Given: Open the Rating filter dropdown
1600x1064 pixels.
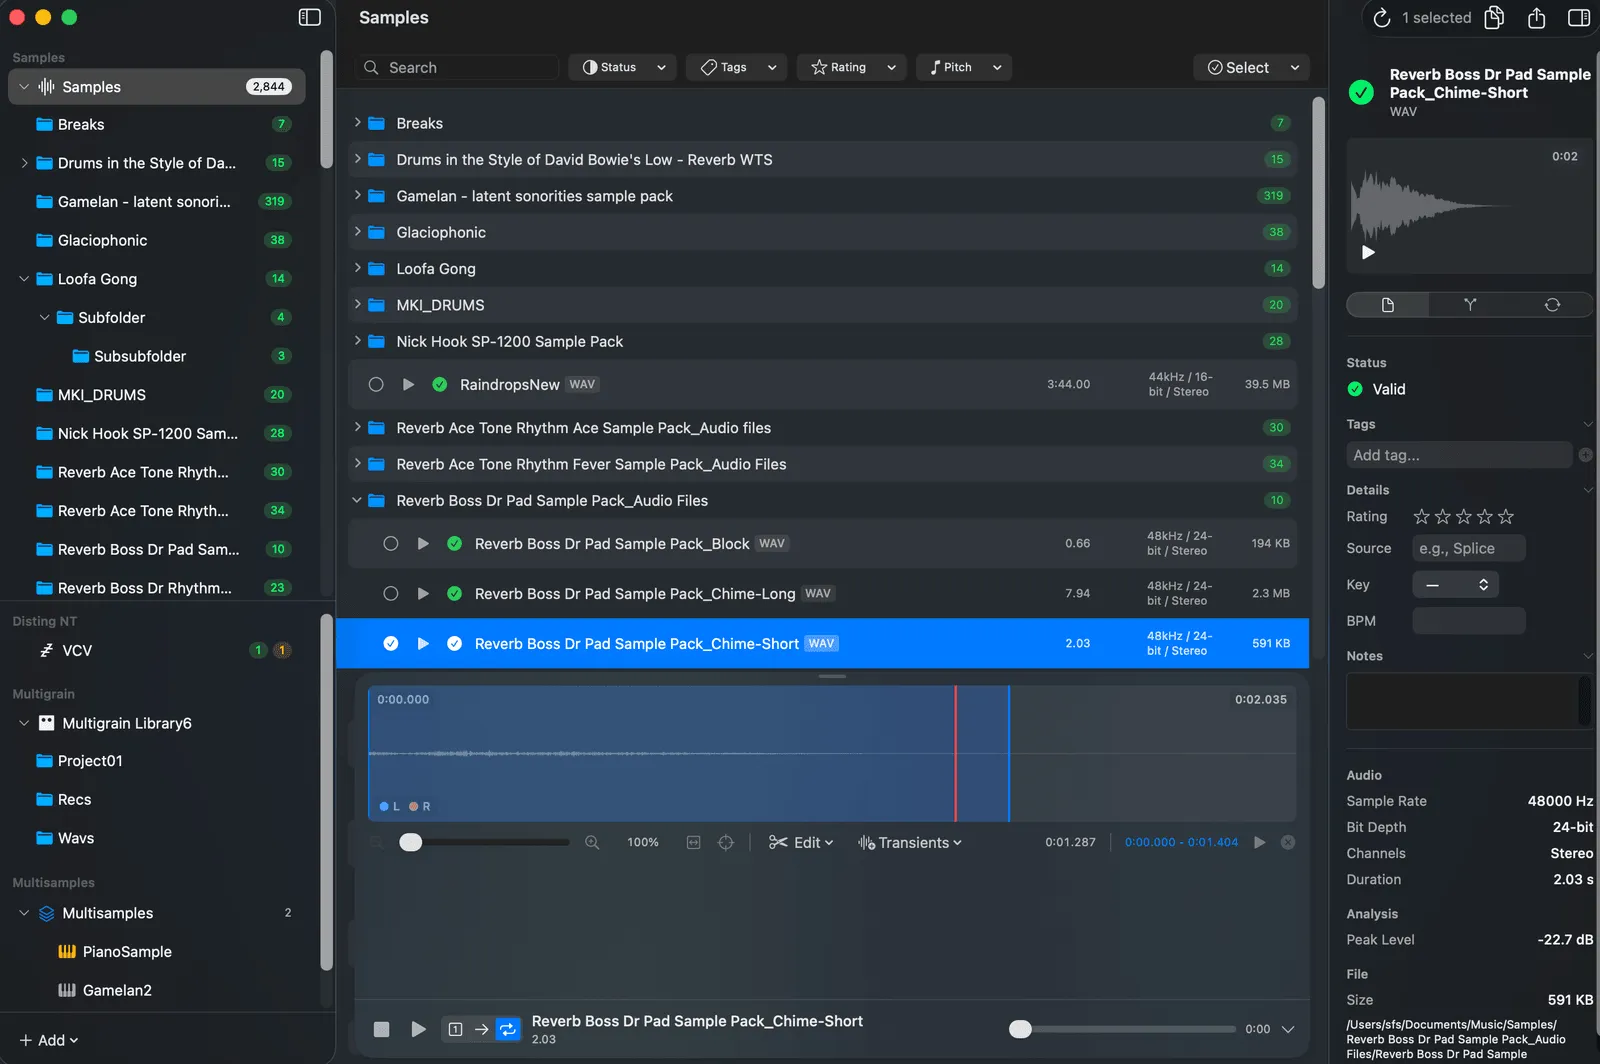Looking at the screenshot, I should 852,67.
